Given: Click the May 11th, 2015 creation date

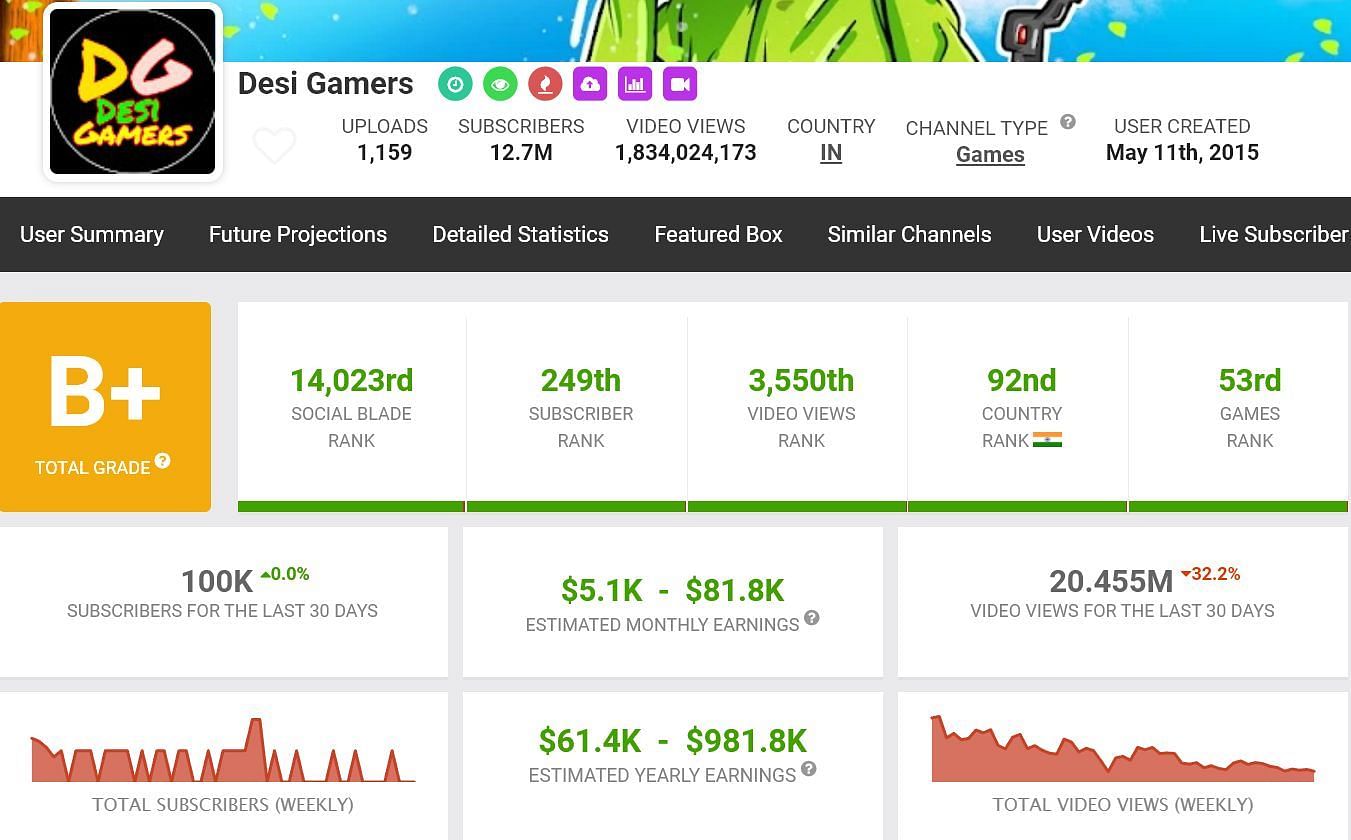Looking at the screenshot, I should coord(1182,153).
